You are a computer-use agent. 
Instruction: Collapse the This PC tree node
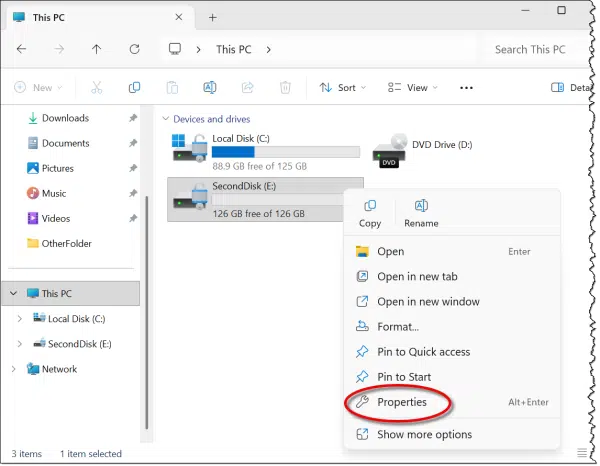[x=13, y=293]
